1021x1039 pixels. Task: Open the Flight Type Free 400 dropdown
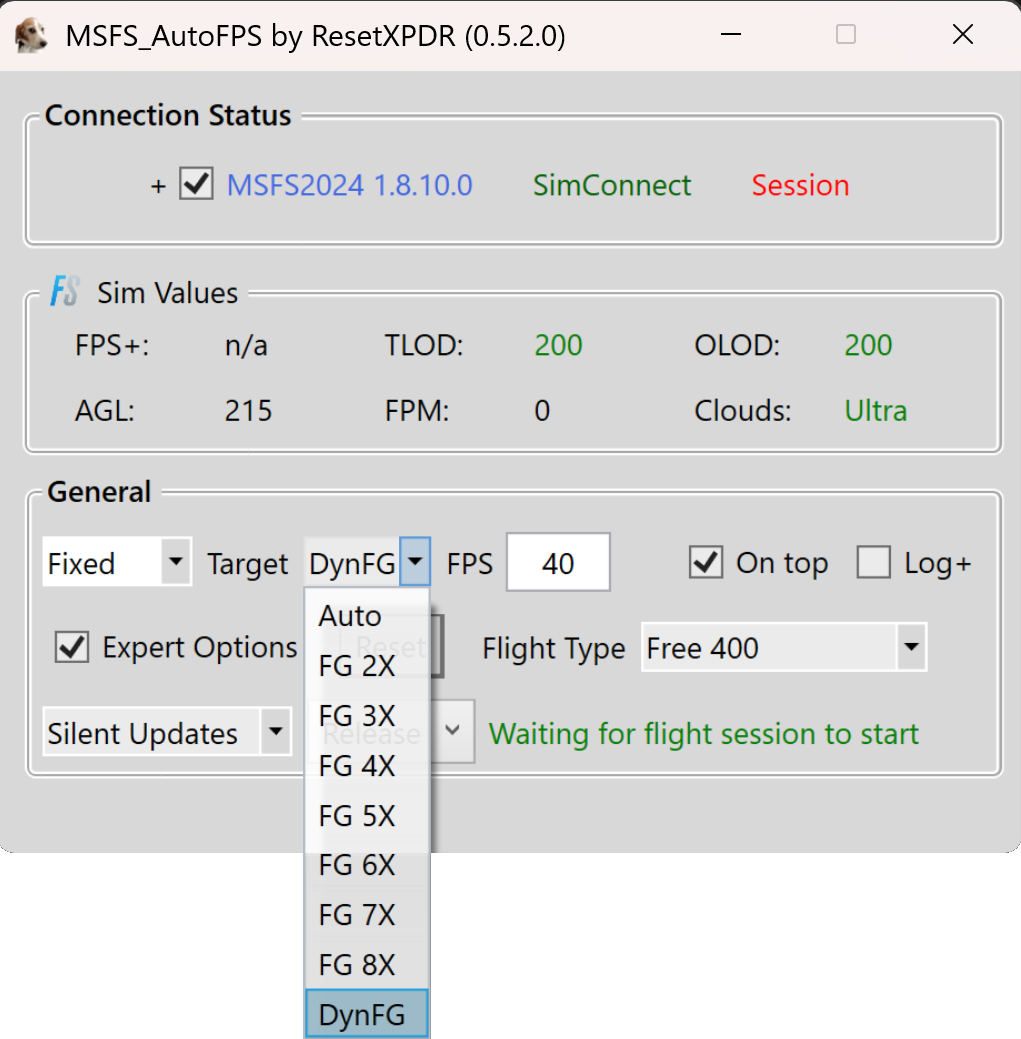coord(784,647)
